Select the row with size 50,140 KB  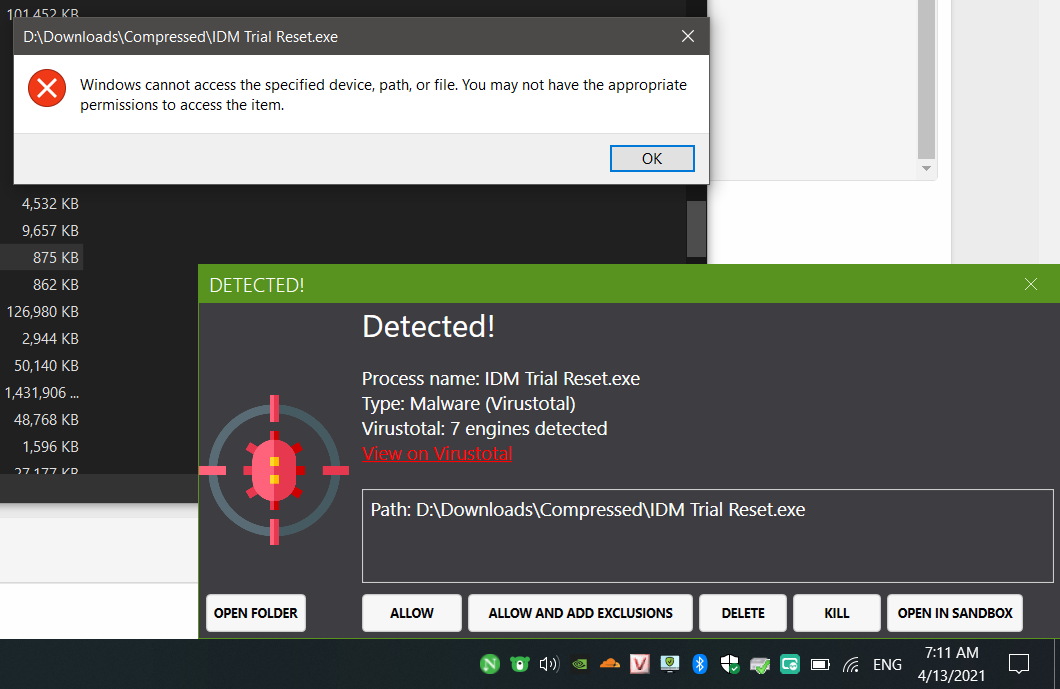[41, 366]
